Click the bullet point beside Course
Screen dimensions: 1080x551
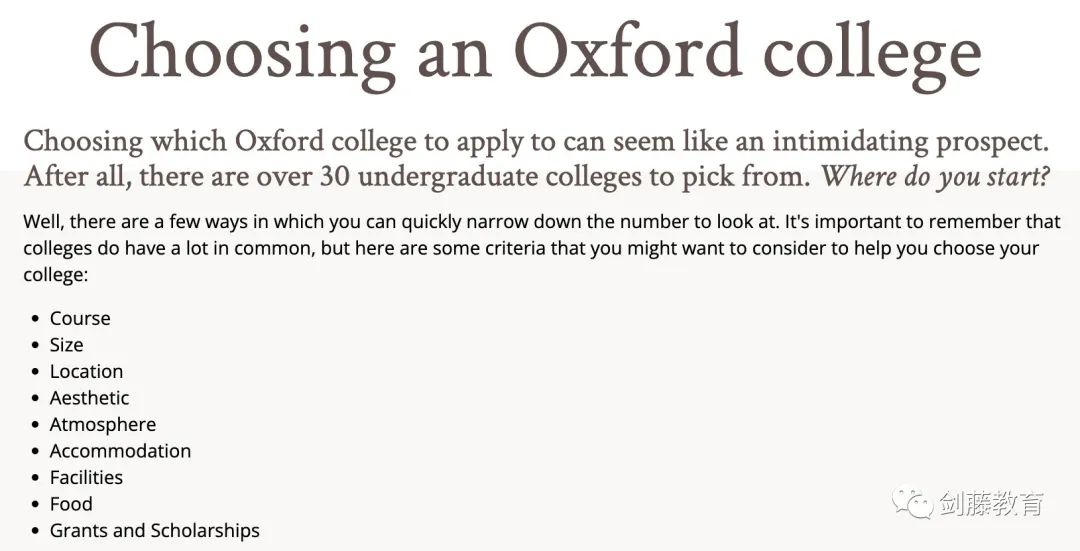click(36, 319)
